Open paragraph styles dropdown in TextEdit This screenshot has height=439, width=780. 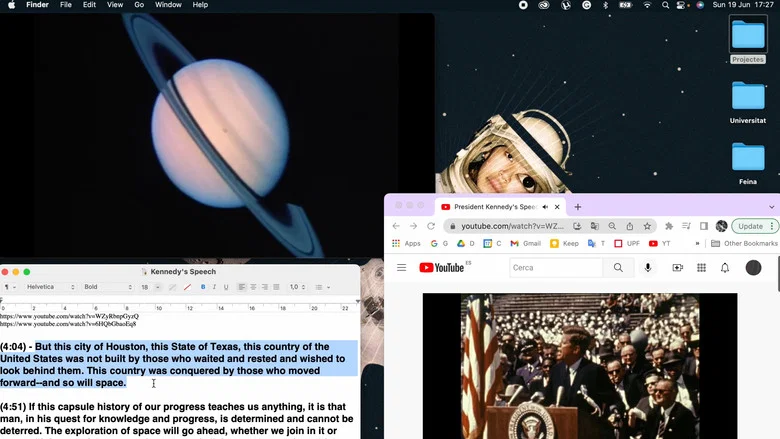click(x=10, y=287)
